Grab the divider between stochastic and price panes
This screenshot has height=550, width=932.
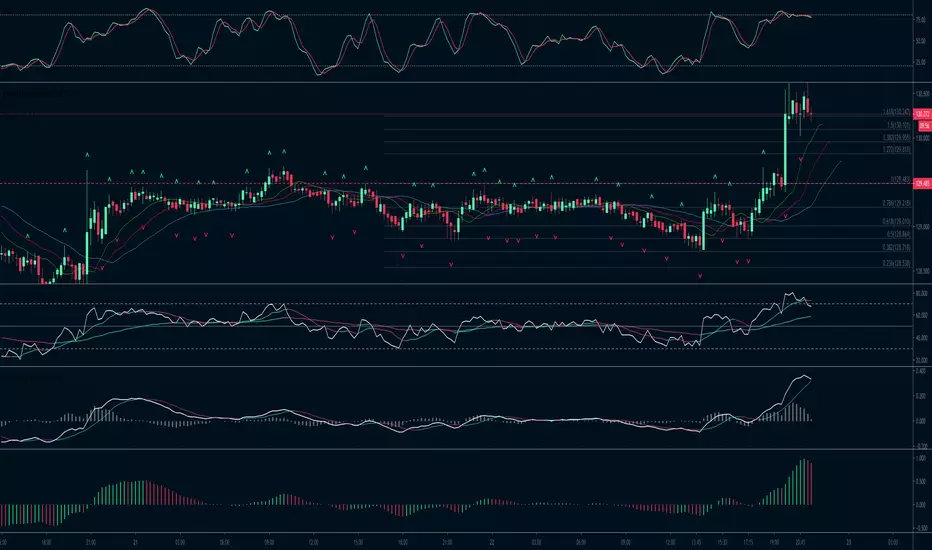[456, 82]
